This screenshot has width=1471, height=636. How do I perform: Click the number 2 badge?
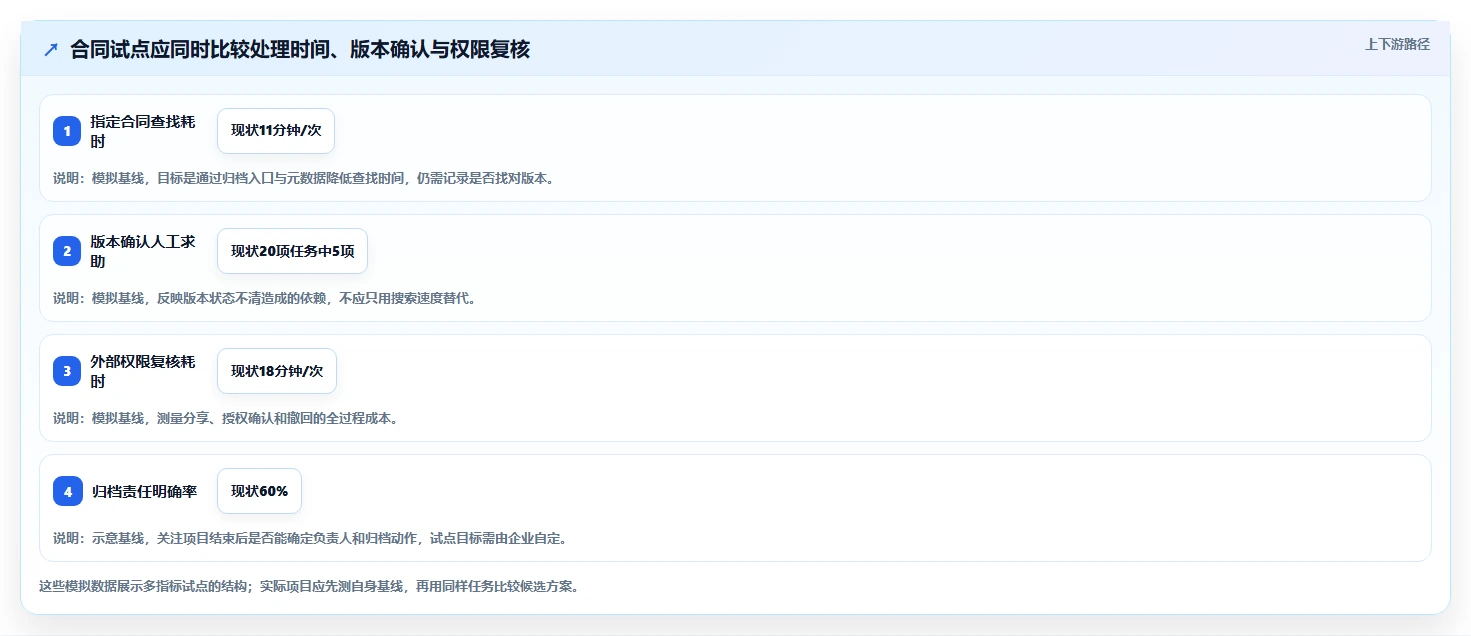pos(67,251)
